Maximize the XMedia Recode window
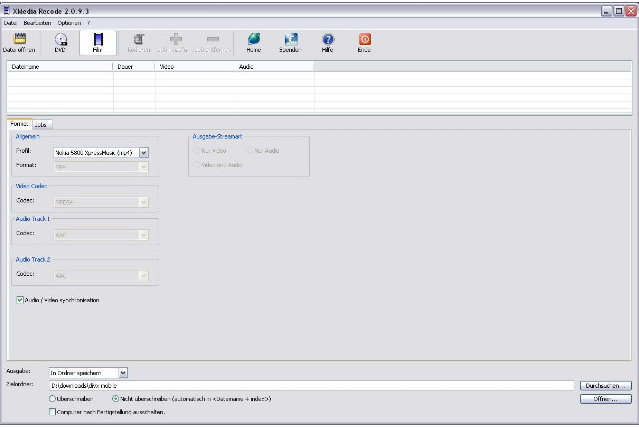This screenshot has width=639, height=428. (x=619, y=11)
